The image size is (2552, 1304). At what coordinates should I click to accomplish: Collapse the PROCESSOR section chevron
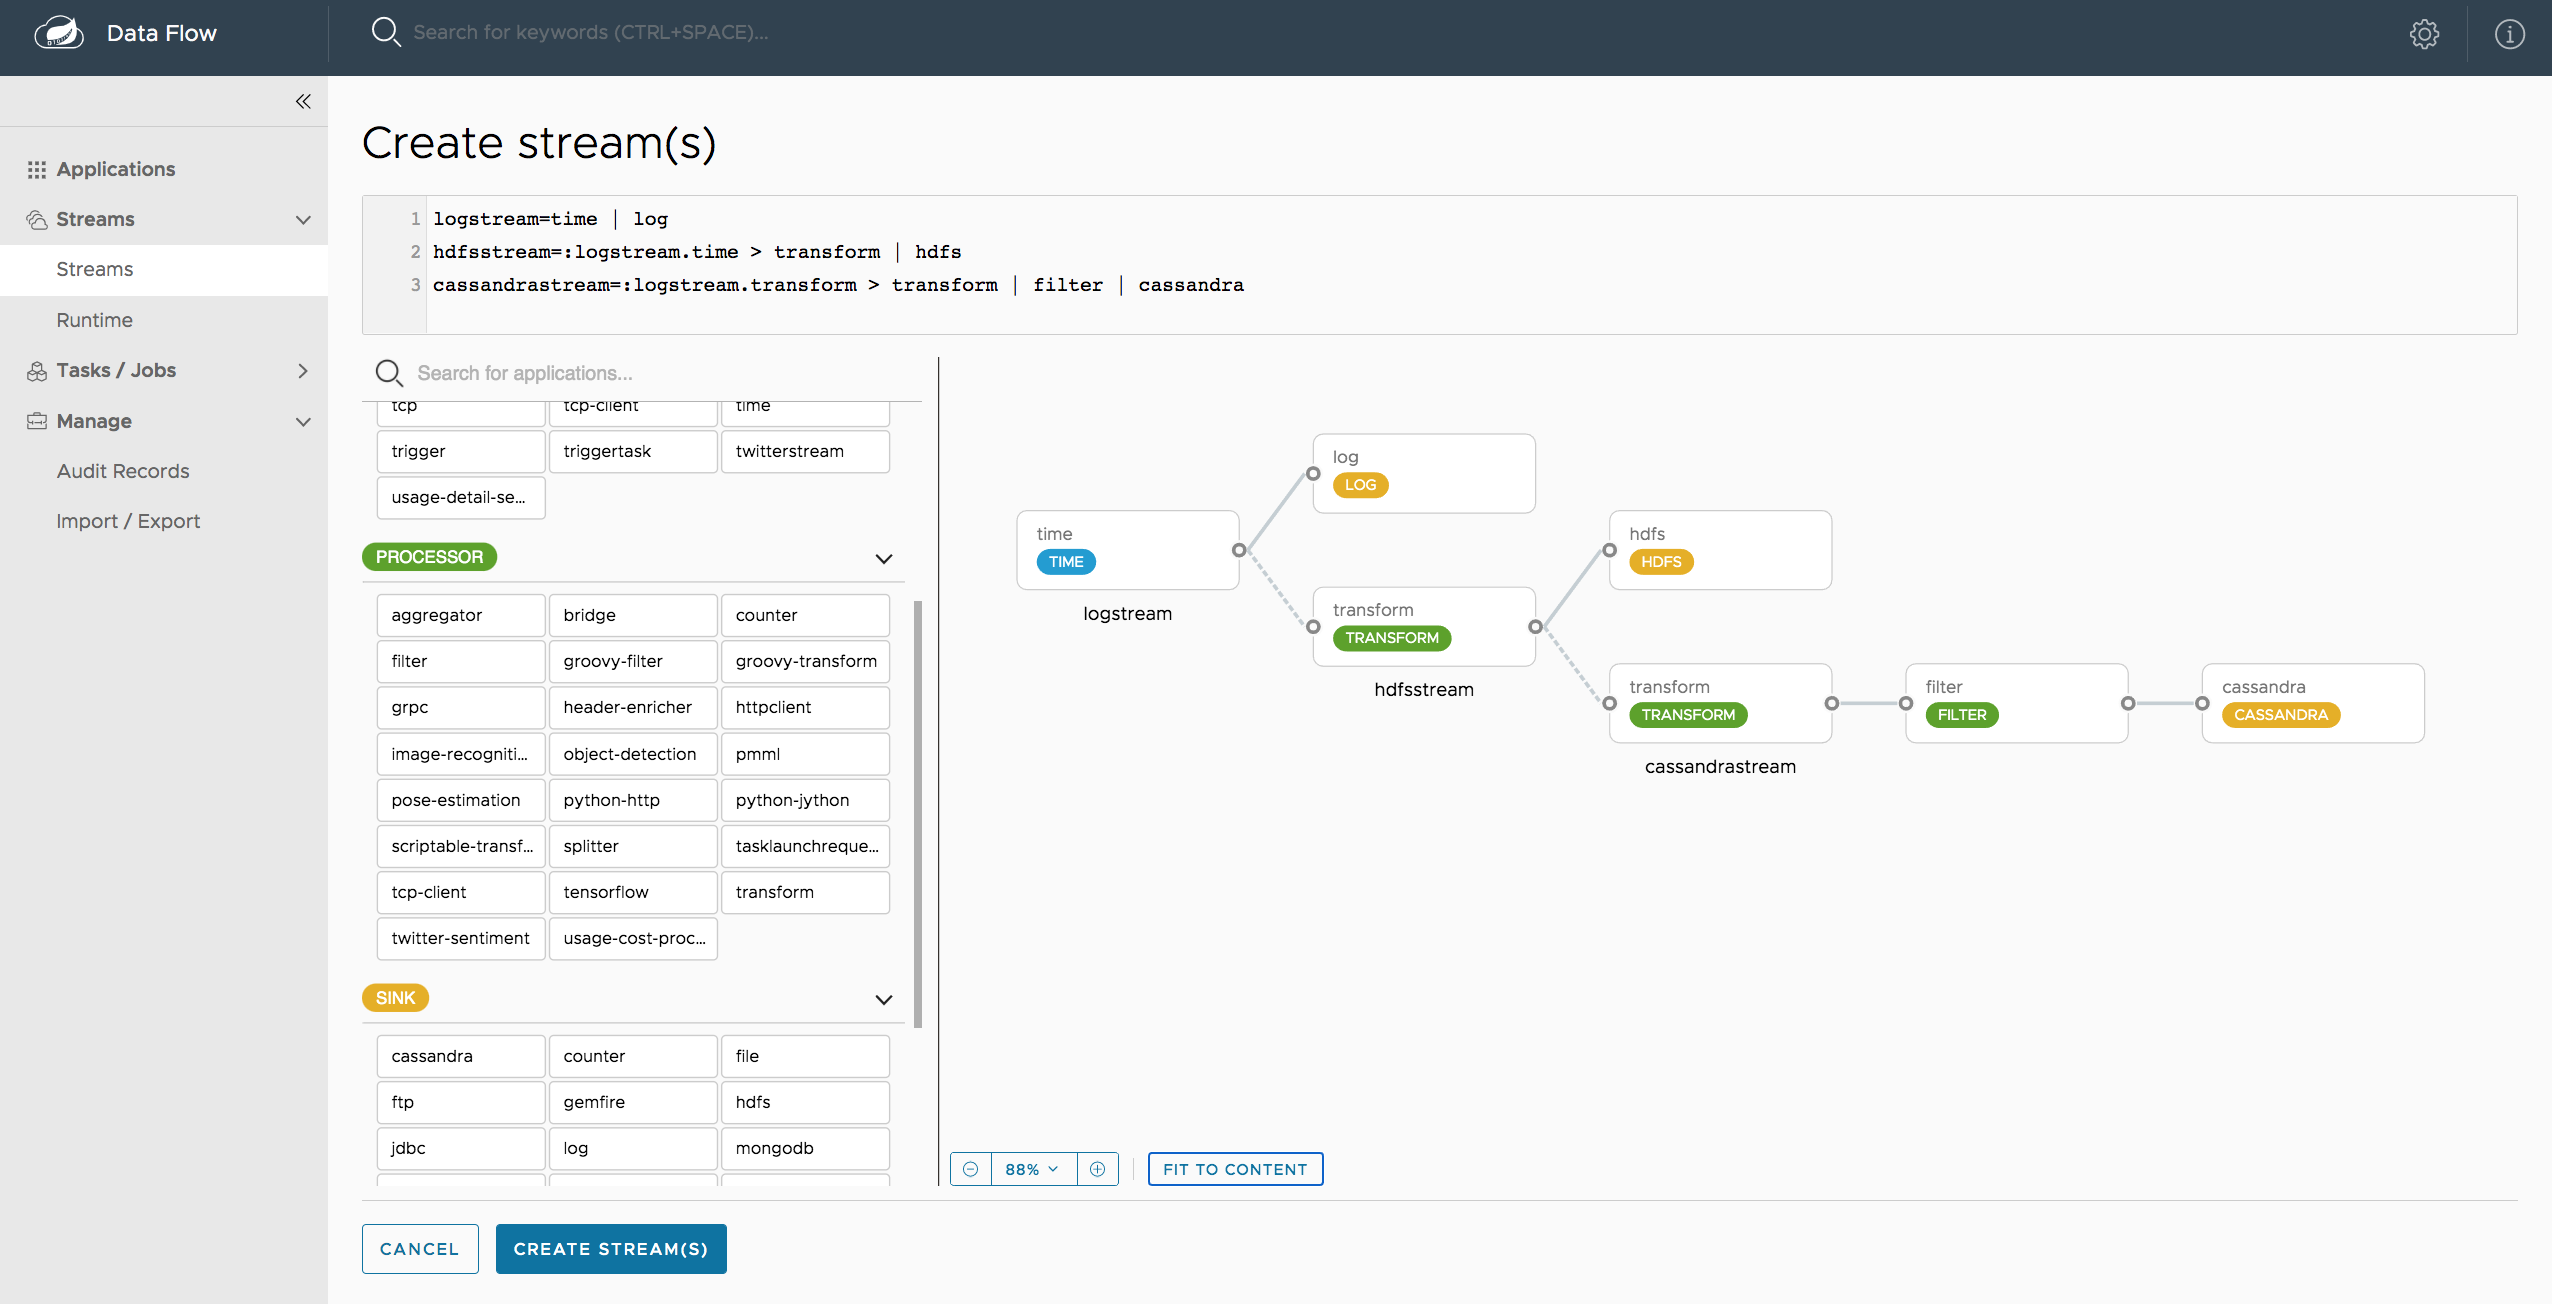point(883,558)
